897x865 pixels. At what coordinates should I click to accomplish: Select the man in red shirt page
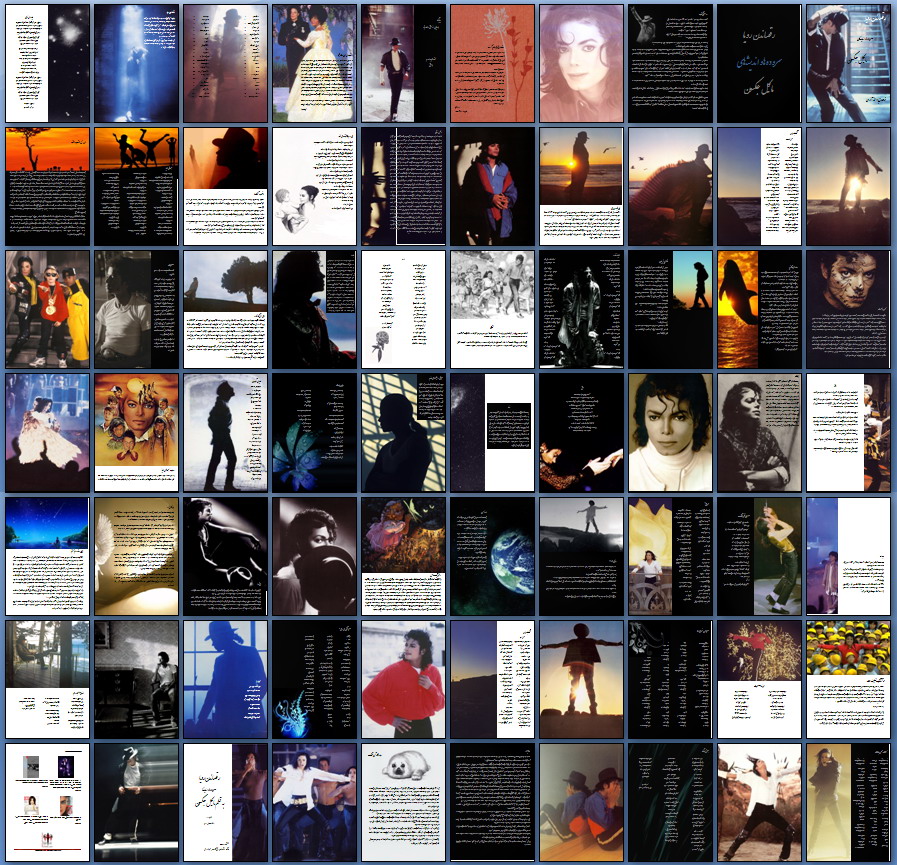coord(402,679)
